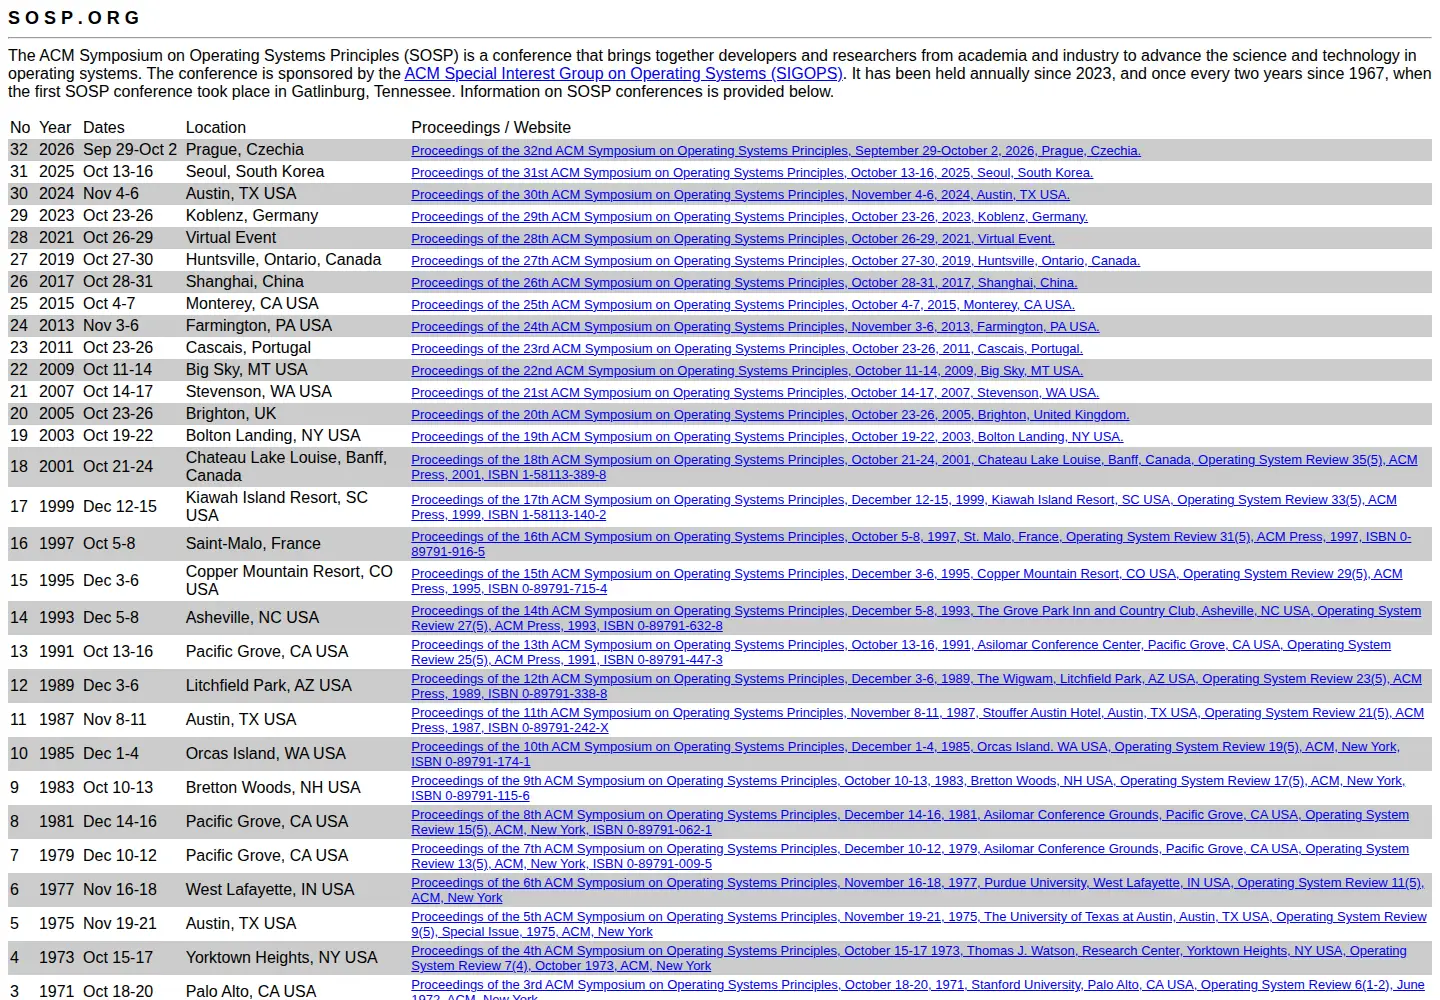Click the 'Location' column header
Screen dimensions: 1440x1000
coord(216,128)
